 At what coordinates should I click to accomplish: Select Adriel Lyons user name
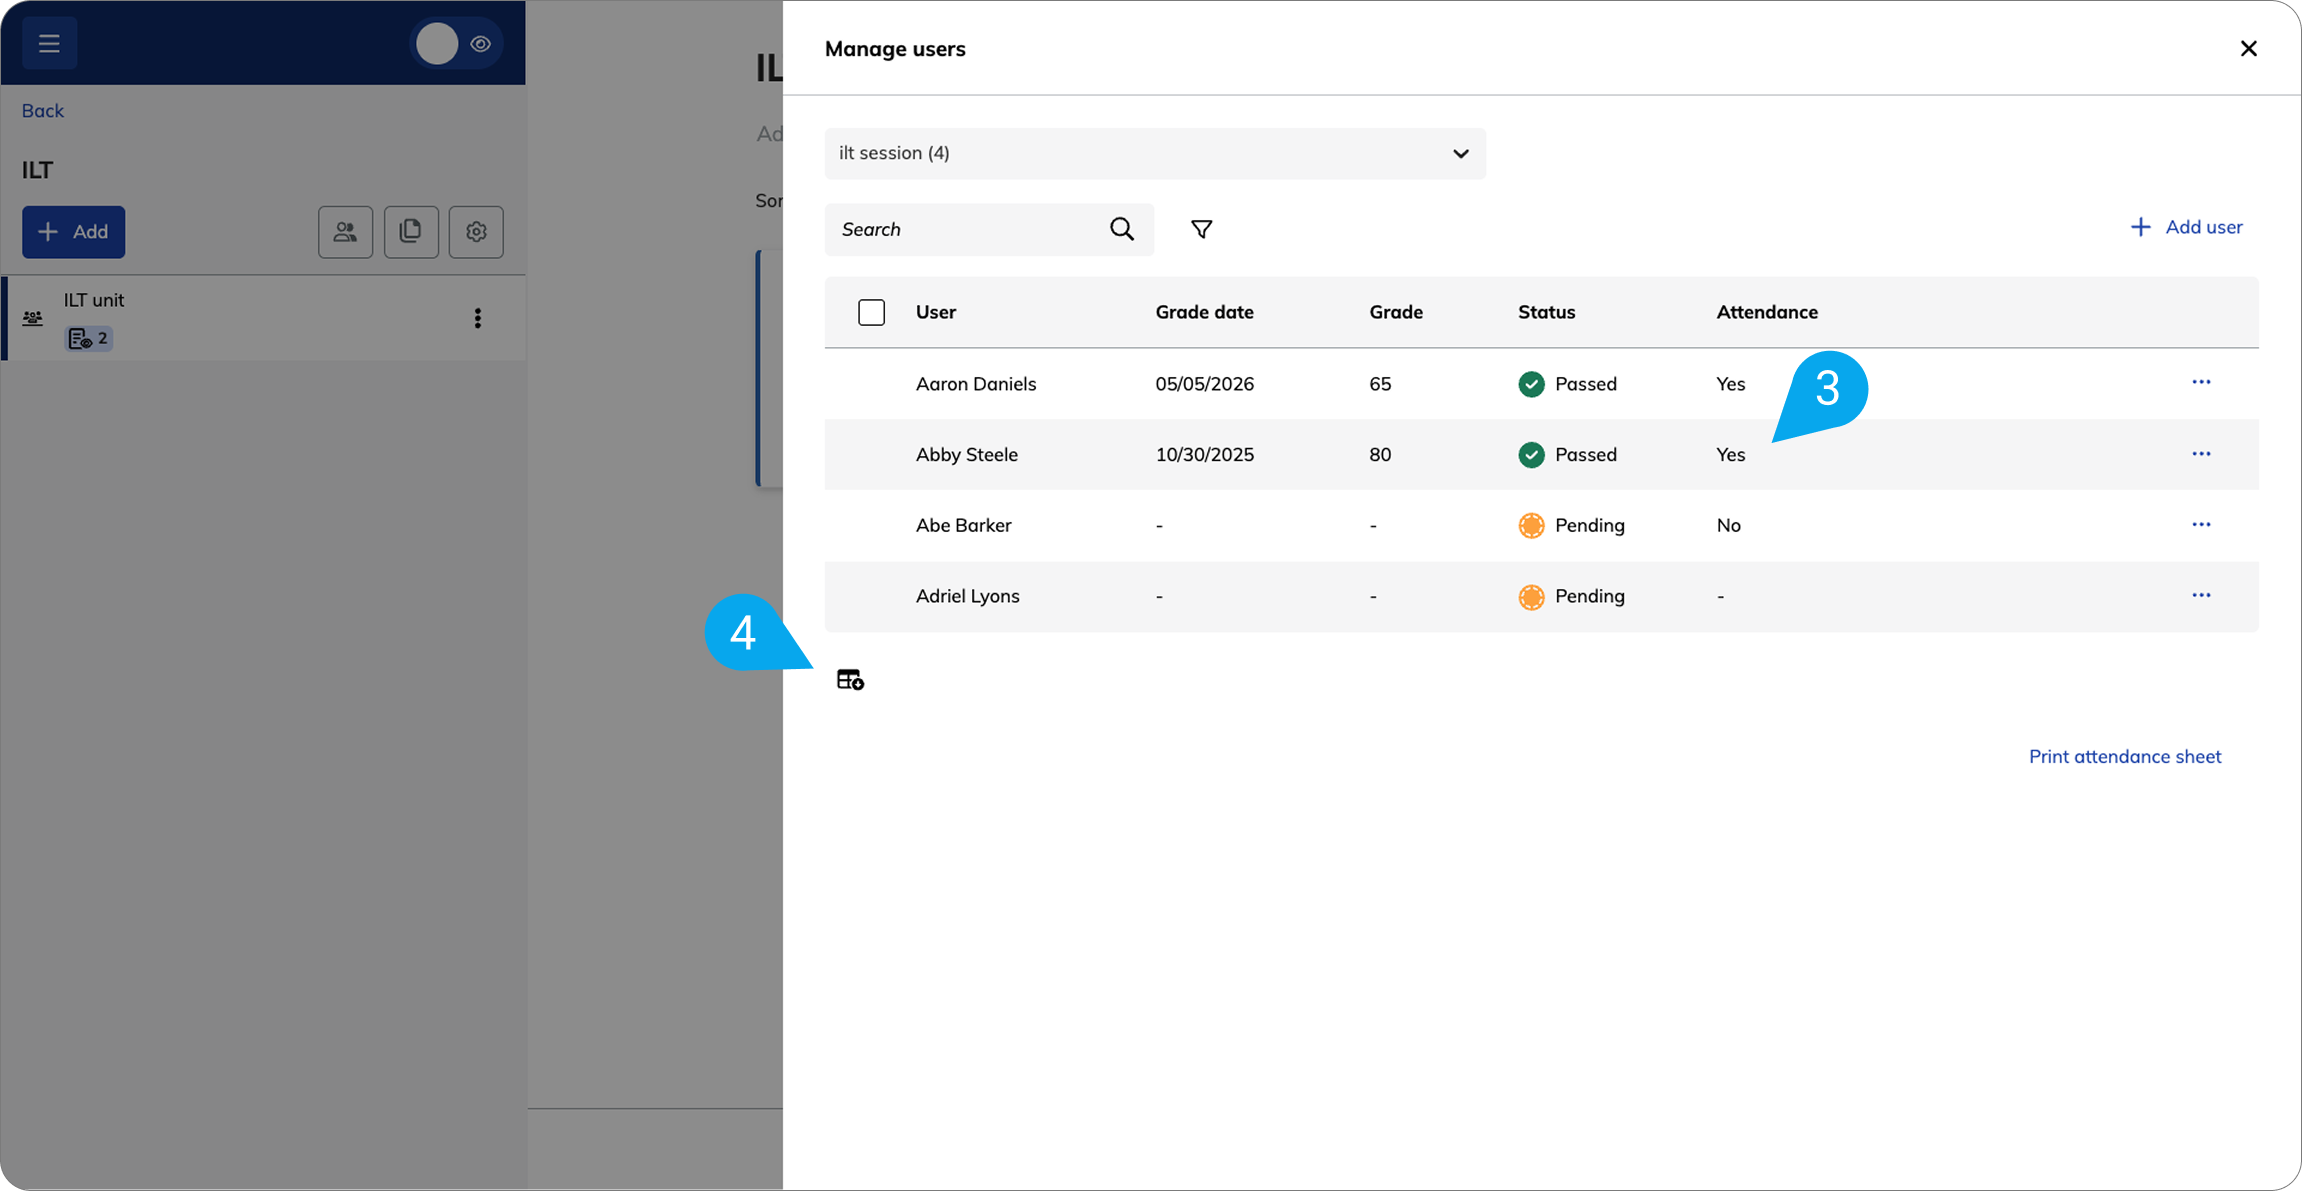click(968, 596)
